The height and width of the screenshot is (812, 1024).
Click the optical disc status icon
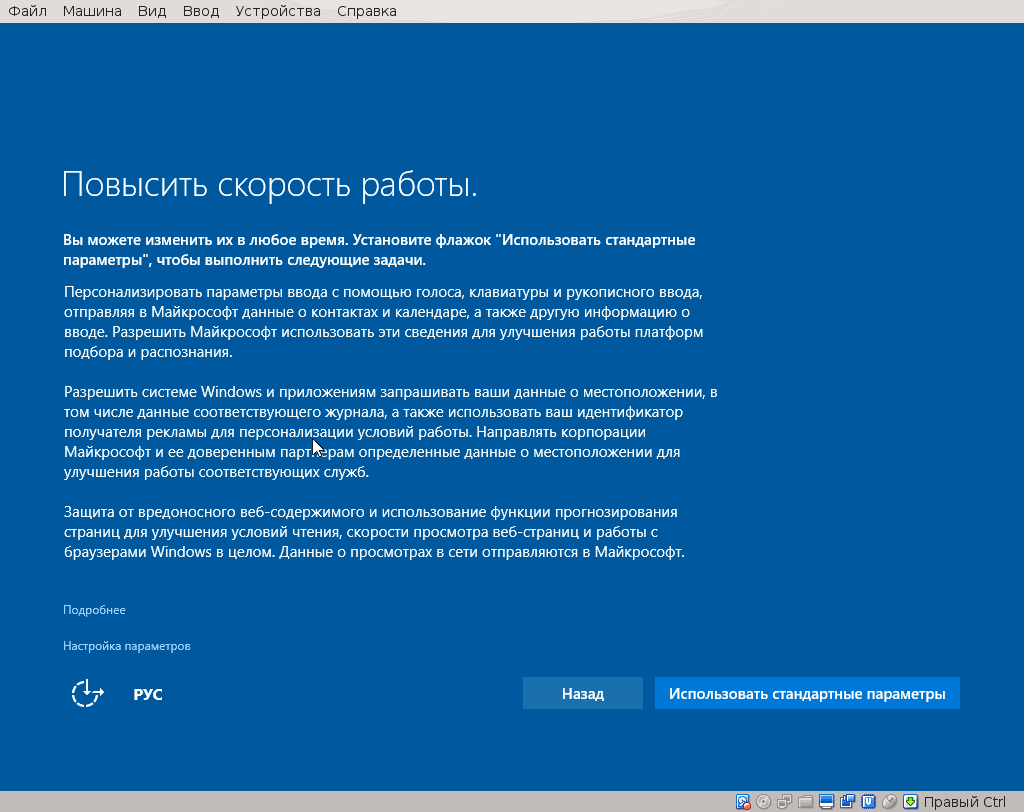point(763,802)
